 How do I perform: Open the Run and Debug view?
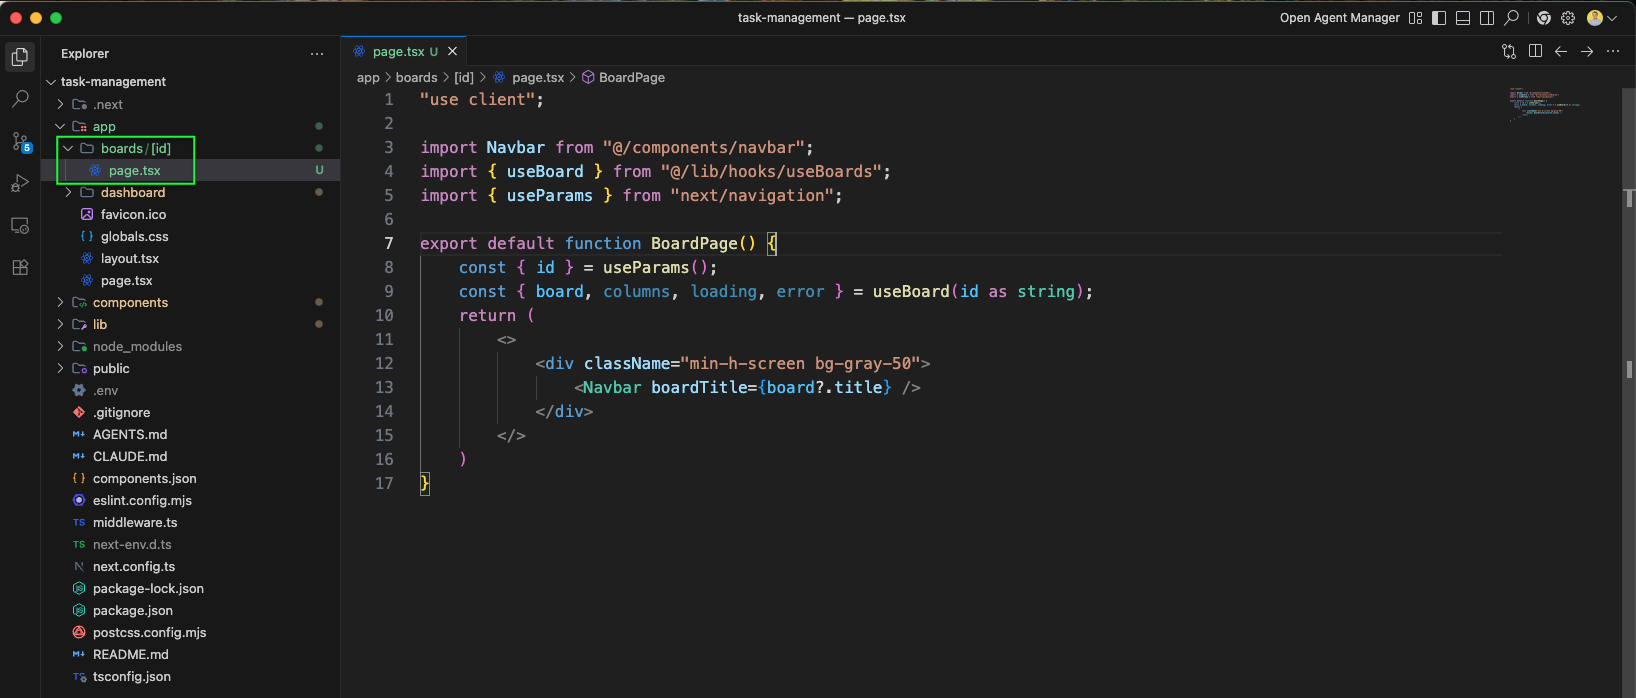[20, 183]
